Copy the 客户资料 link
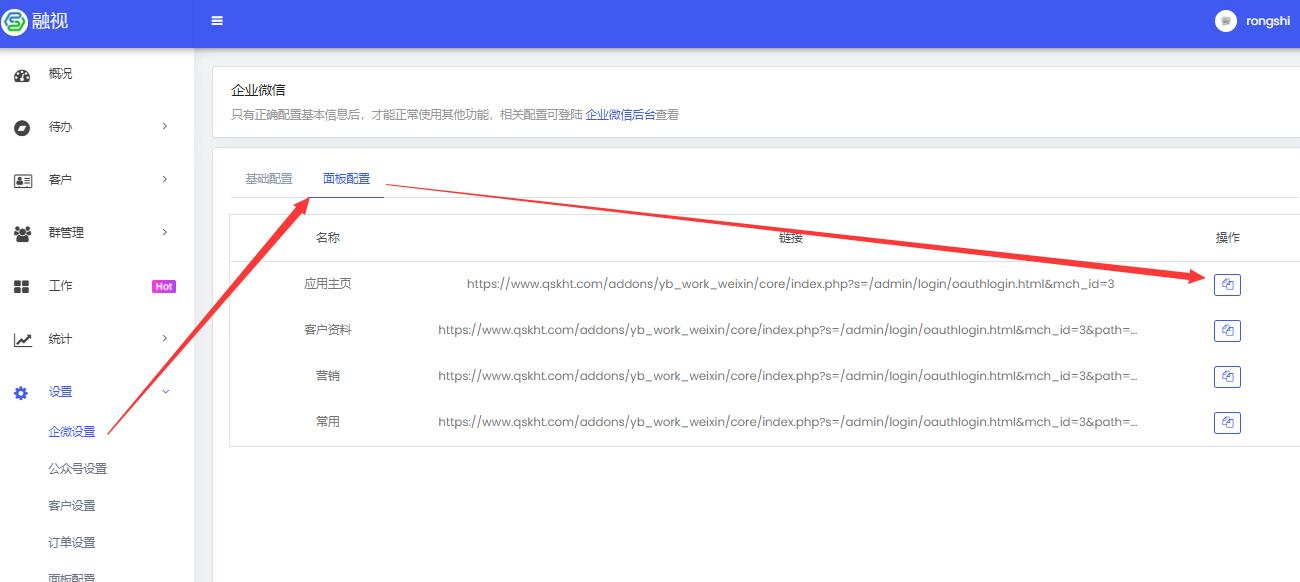Viewport: 1300px width, 582px height. click(x=1227, y=331)
